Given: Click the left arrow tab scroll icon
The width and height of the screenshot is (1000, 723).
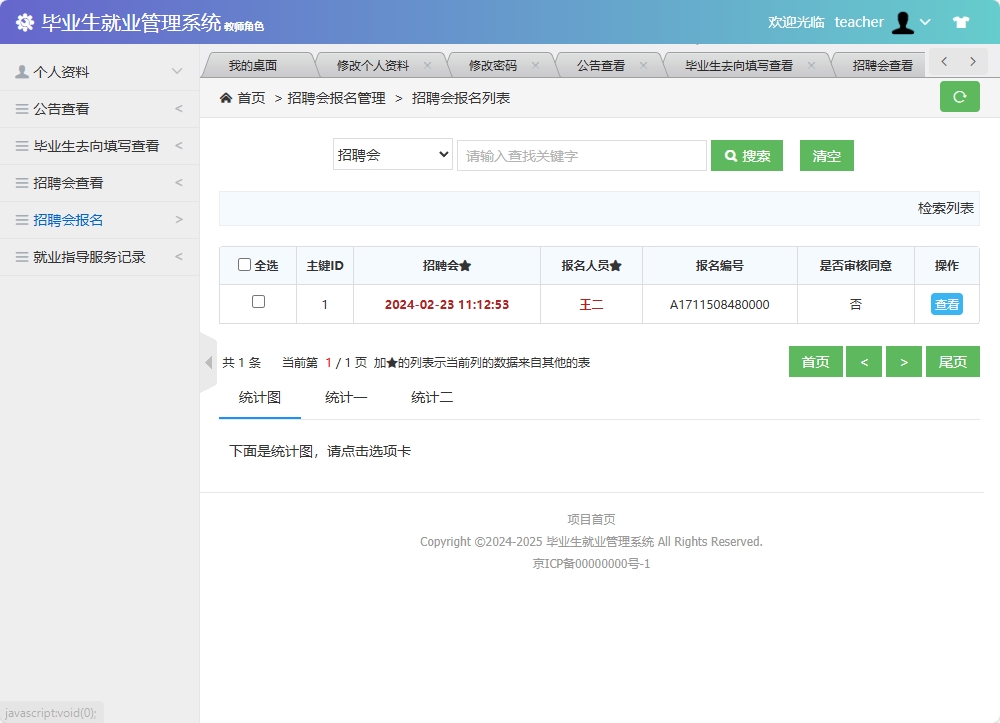Looking at the screenshot, I should pyautogui.click(x=942, y=61).
